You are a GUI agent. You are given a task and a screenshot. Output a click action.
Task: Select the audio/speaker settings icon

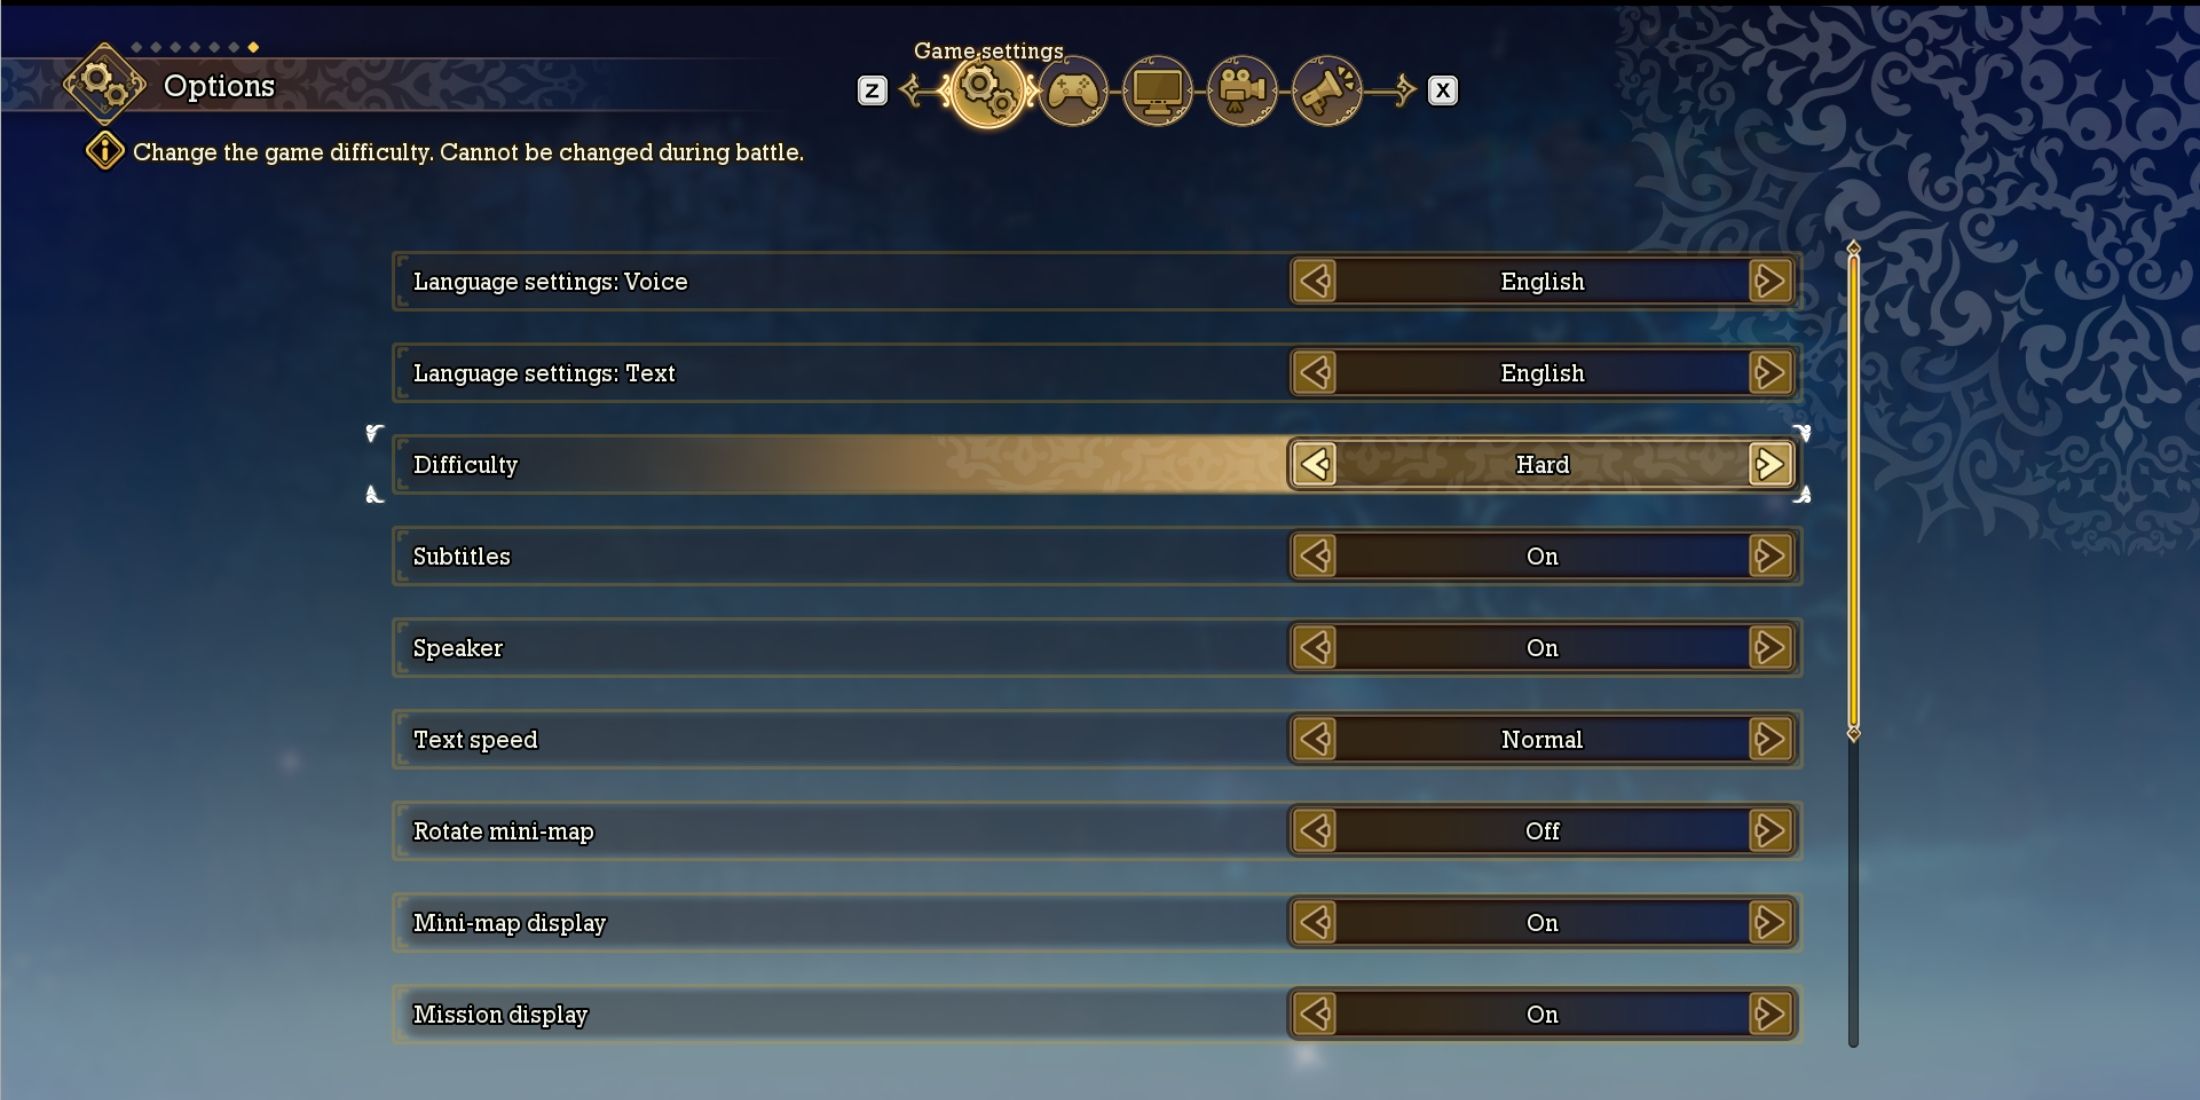point(1326,88)
